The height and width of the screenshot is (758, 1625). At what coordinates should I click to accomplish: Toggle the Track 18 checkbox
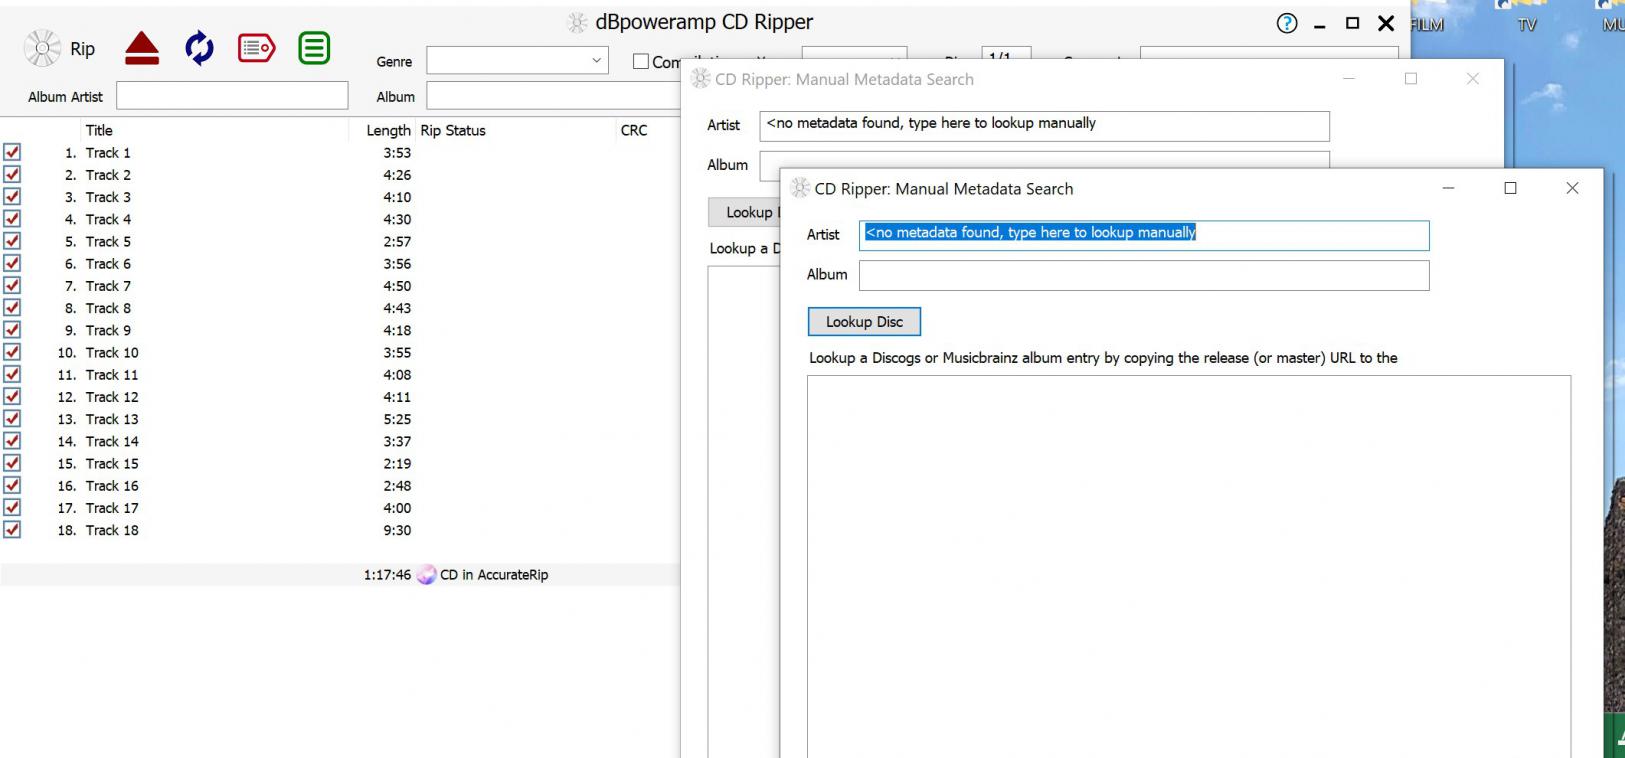pyautogui.click(x=12, y=530)
